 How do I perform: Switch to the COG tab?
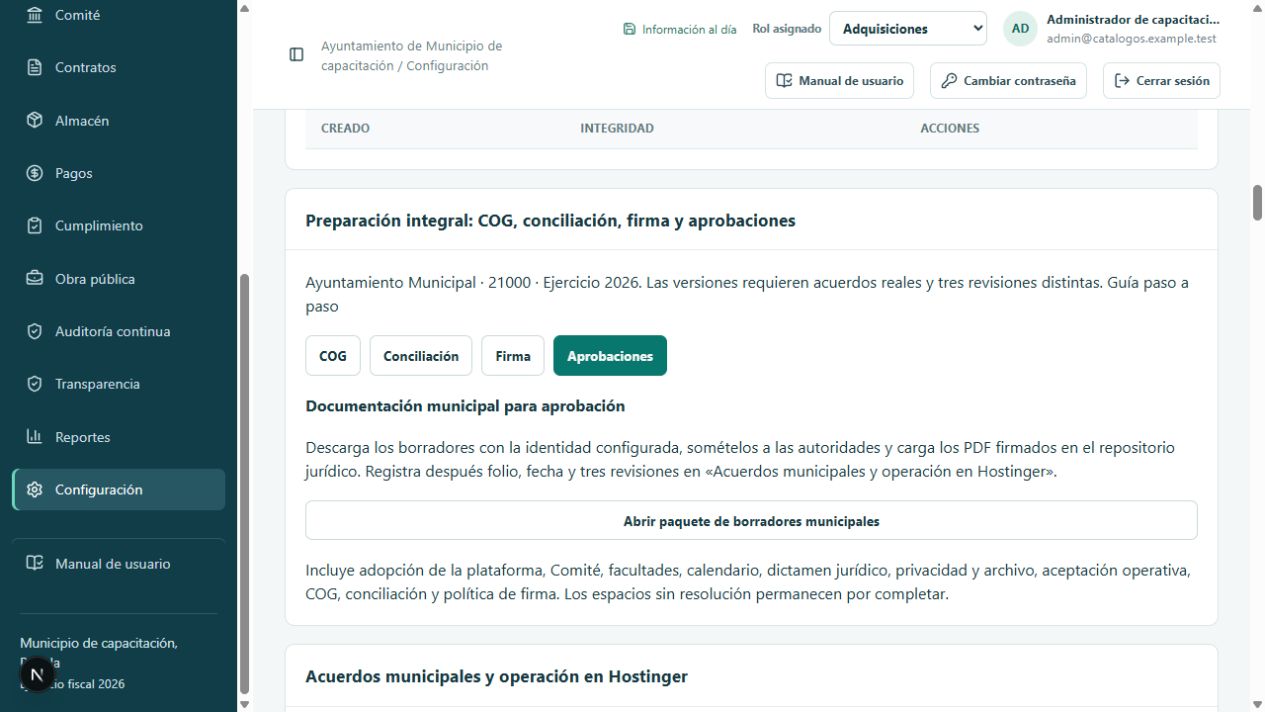pyautogui.click(x=333, y=356)
